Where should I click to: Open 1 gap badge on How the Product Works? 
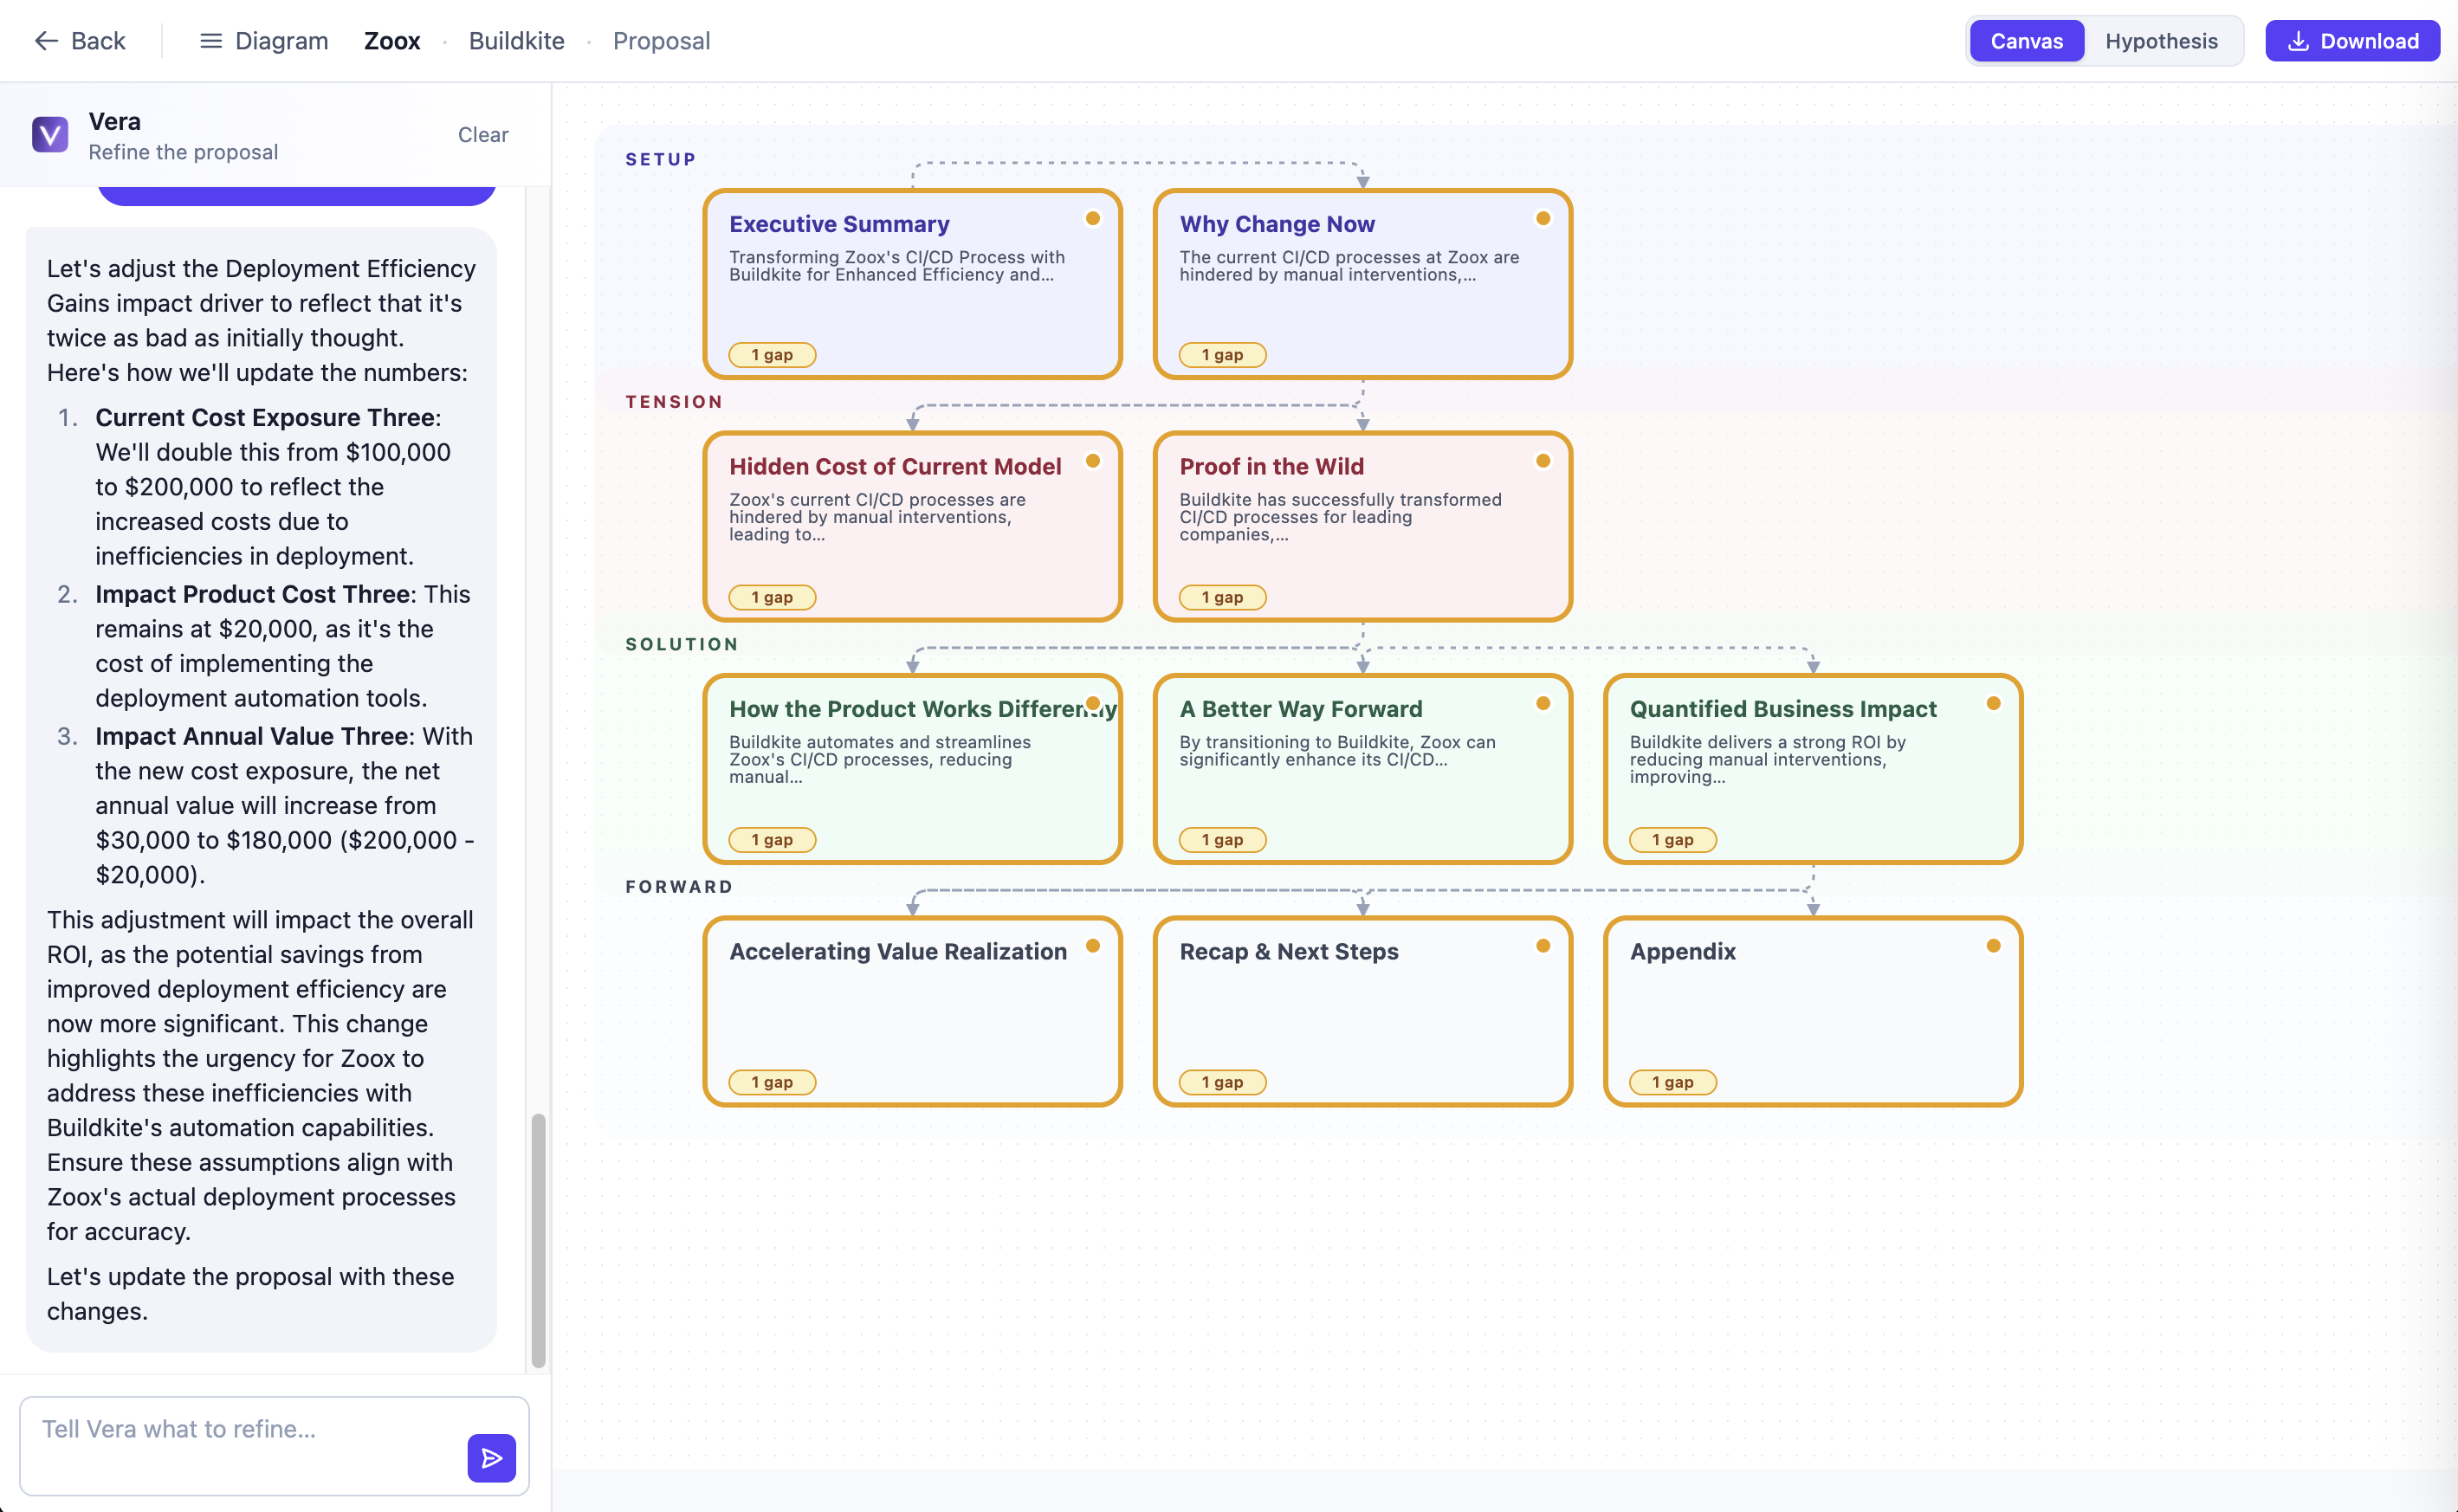click(x=772, y=840)
